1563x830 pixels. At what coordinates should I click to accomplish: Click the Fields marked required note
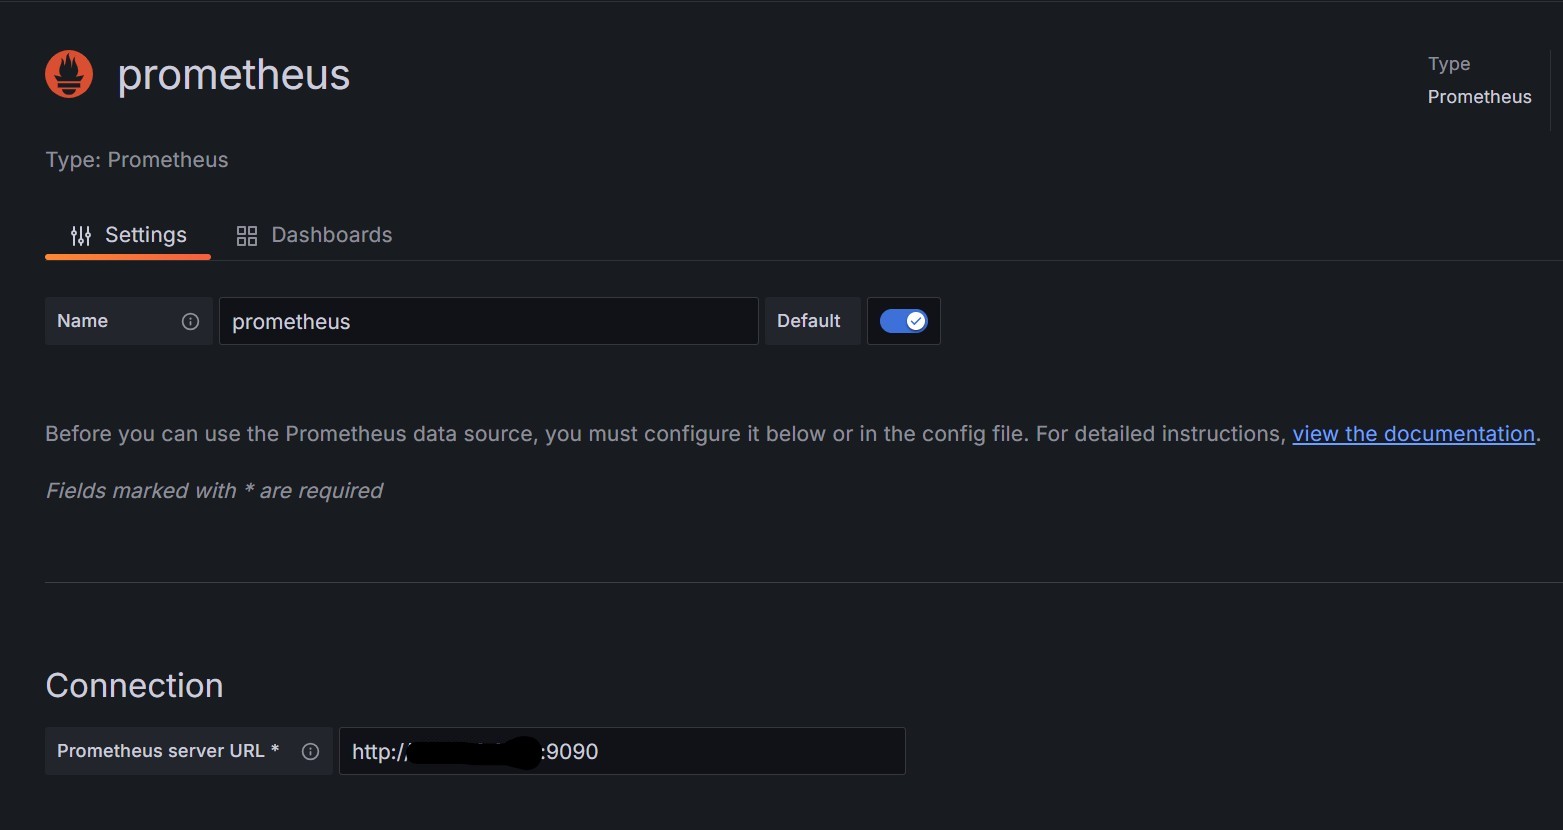click(x=214, y=491)
